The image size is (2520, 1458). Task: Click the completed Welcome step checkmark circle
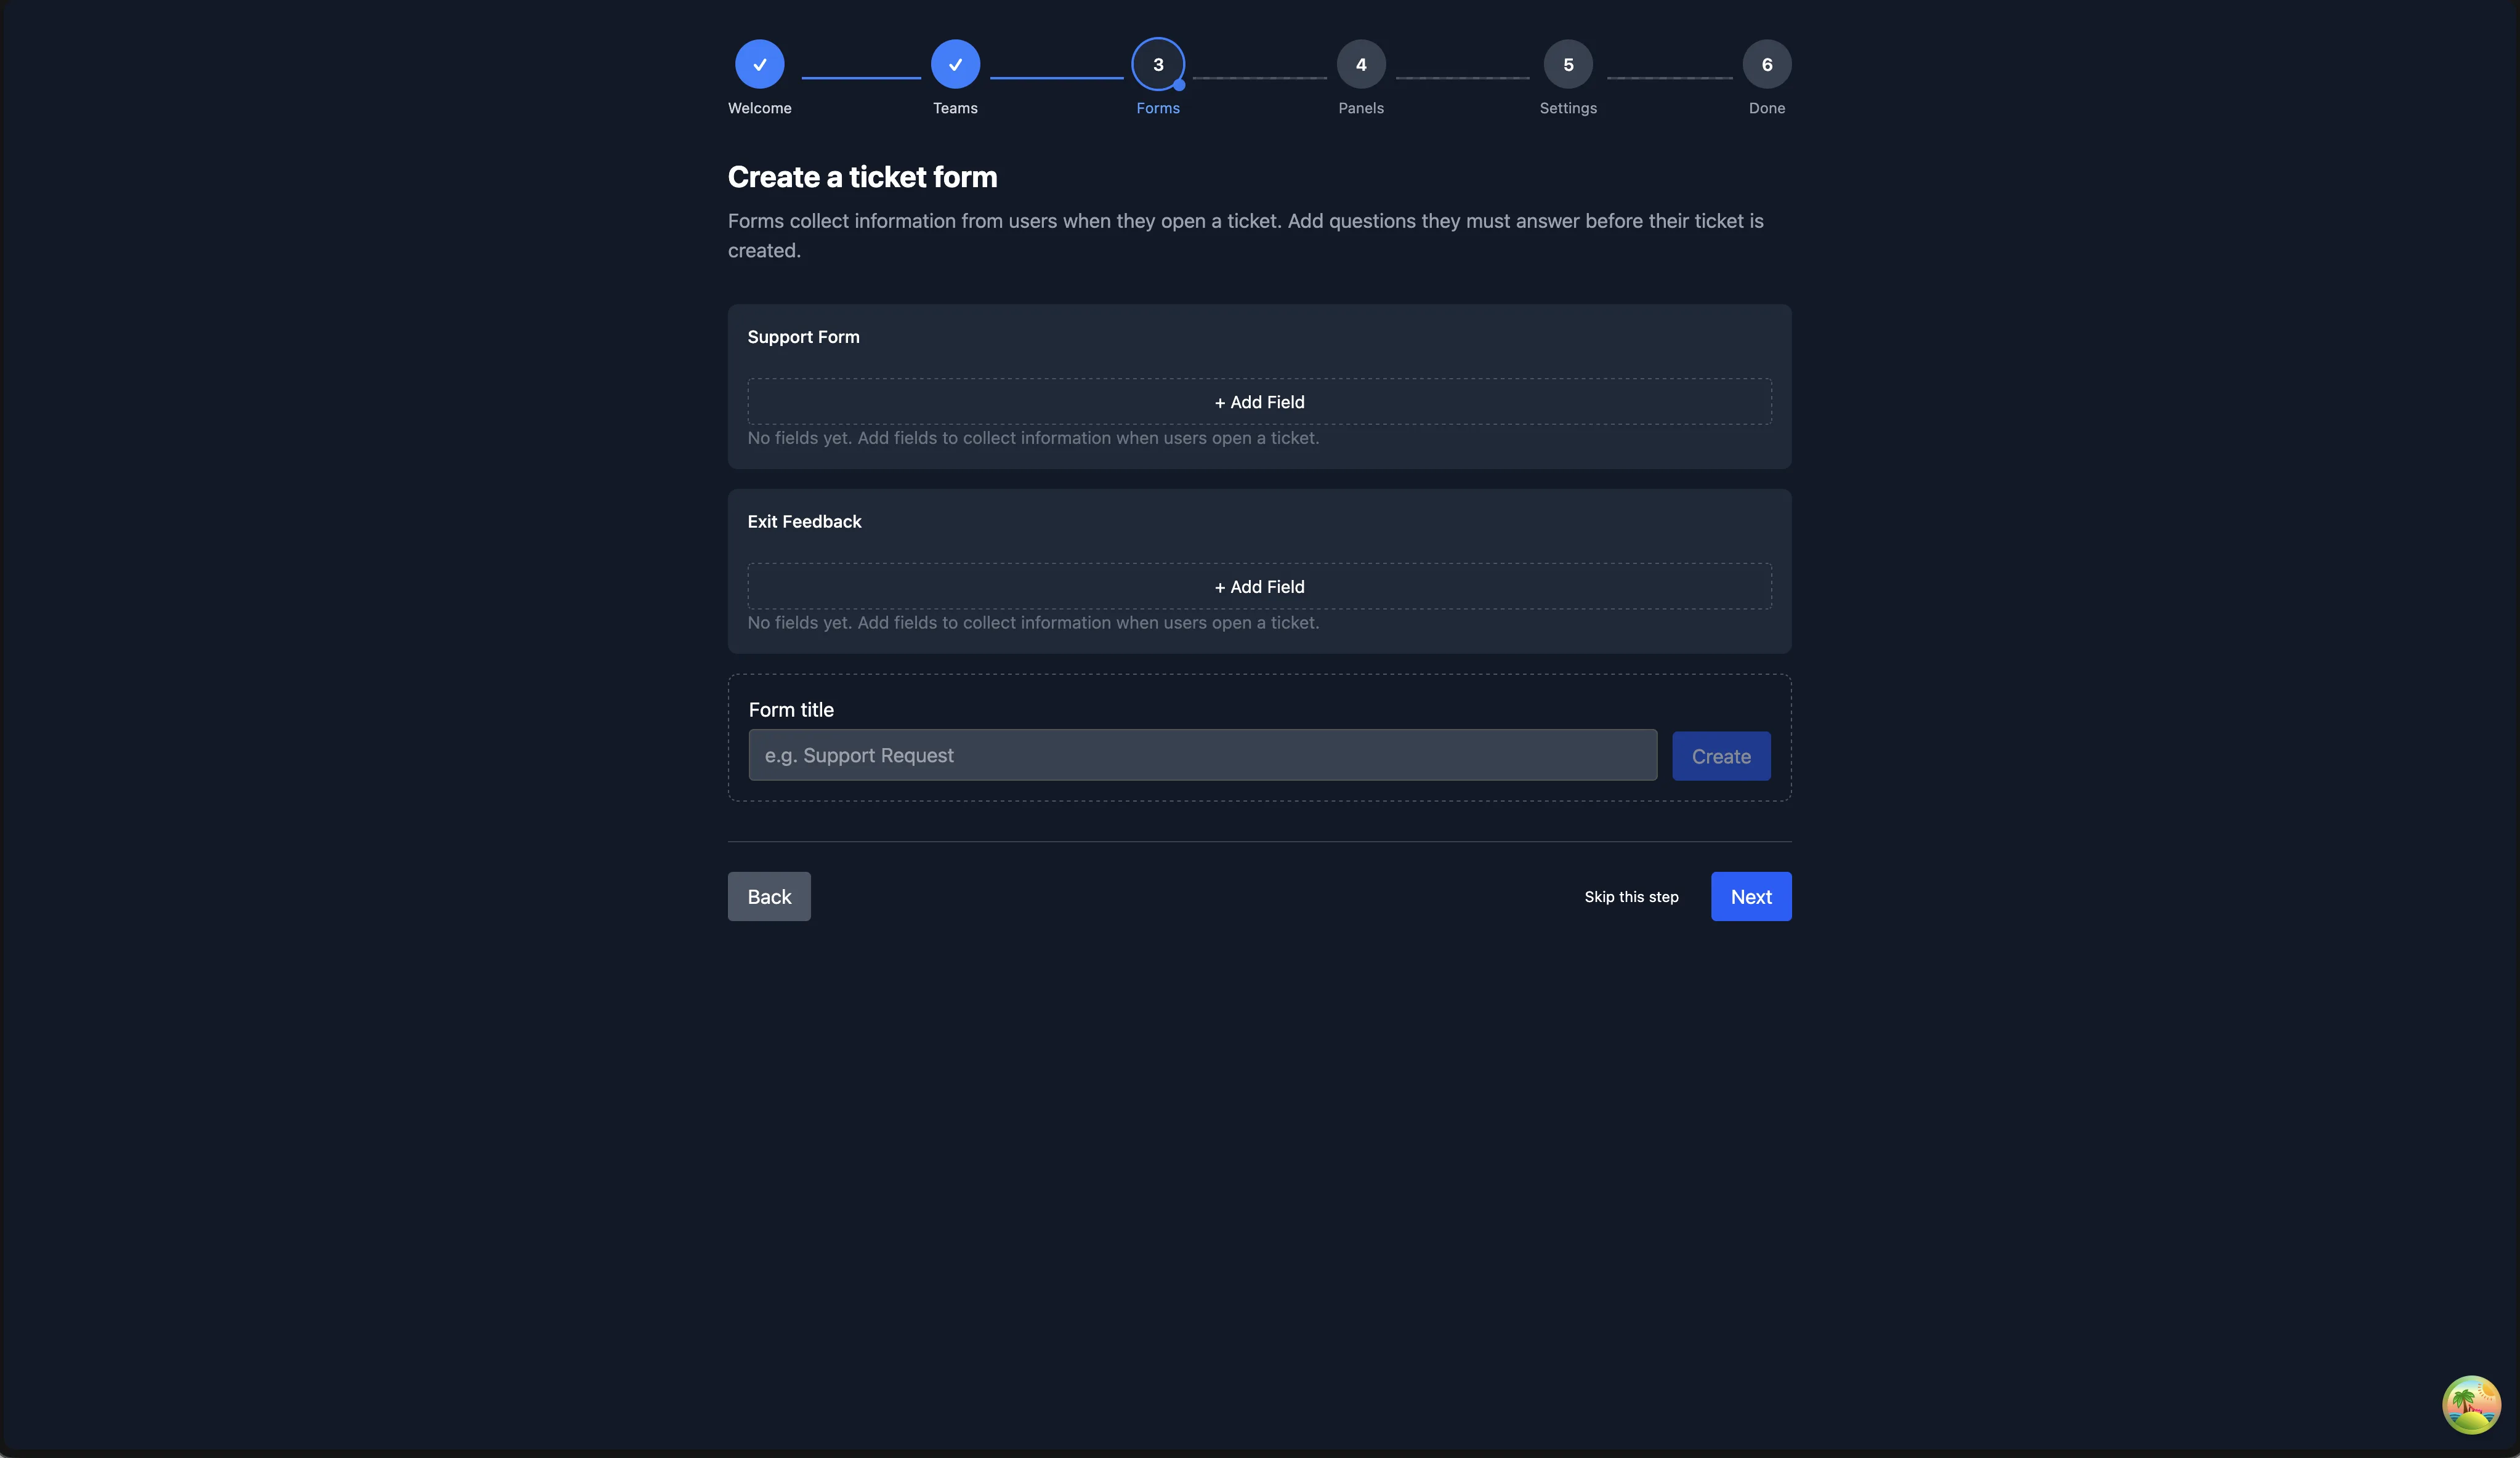point(759,64)
